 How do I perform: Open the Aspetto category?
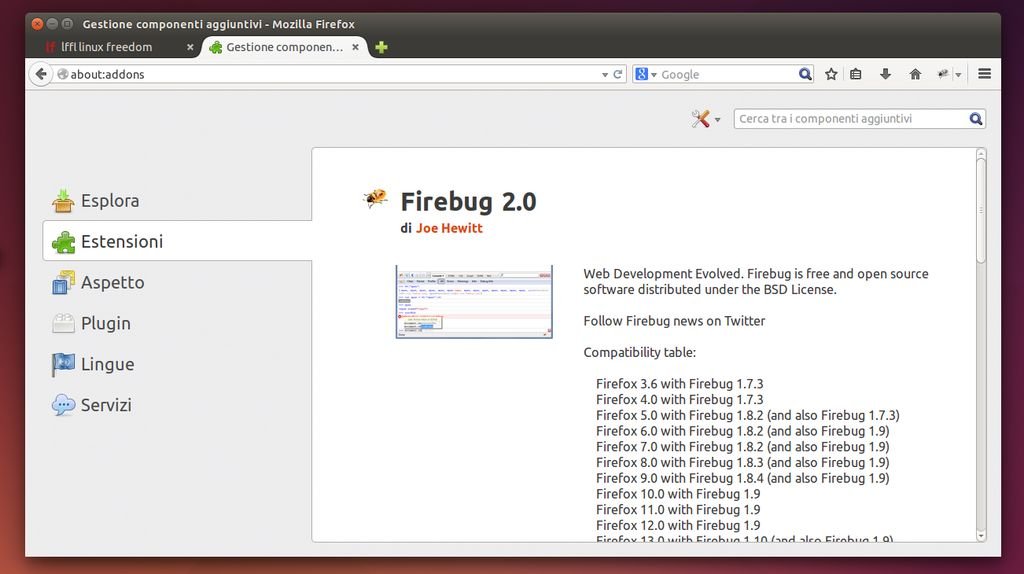176,282
